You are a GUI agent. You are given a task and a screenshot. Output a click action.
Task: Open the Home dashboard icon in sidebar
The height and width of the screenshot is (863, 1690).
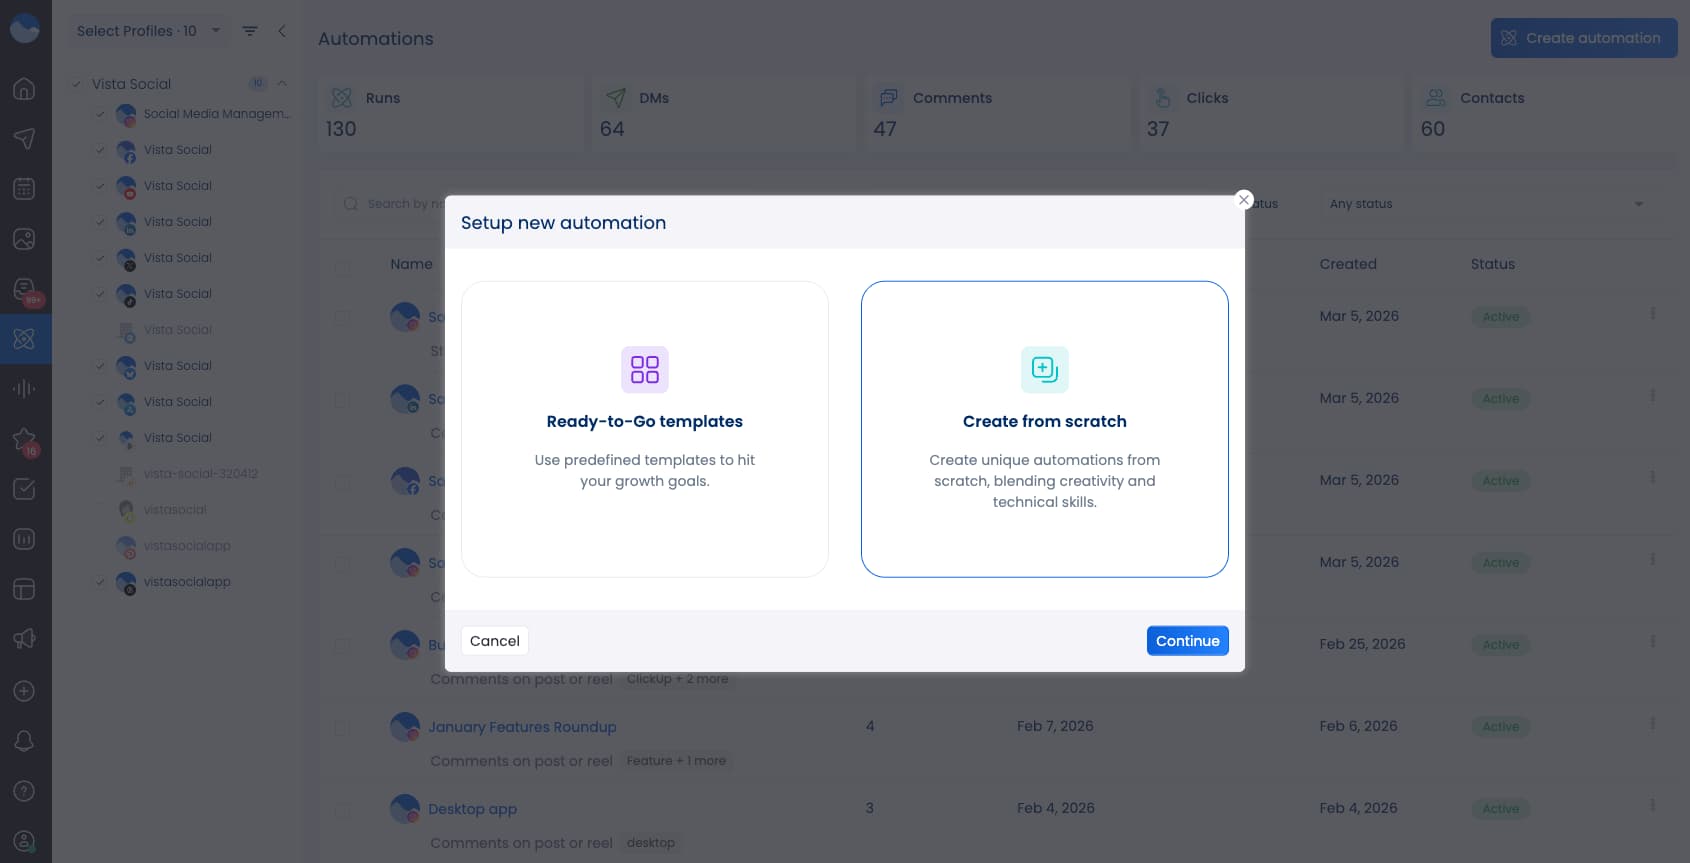[x=24, y=89]
